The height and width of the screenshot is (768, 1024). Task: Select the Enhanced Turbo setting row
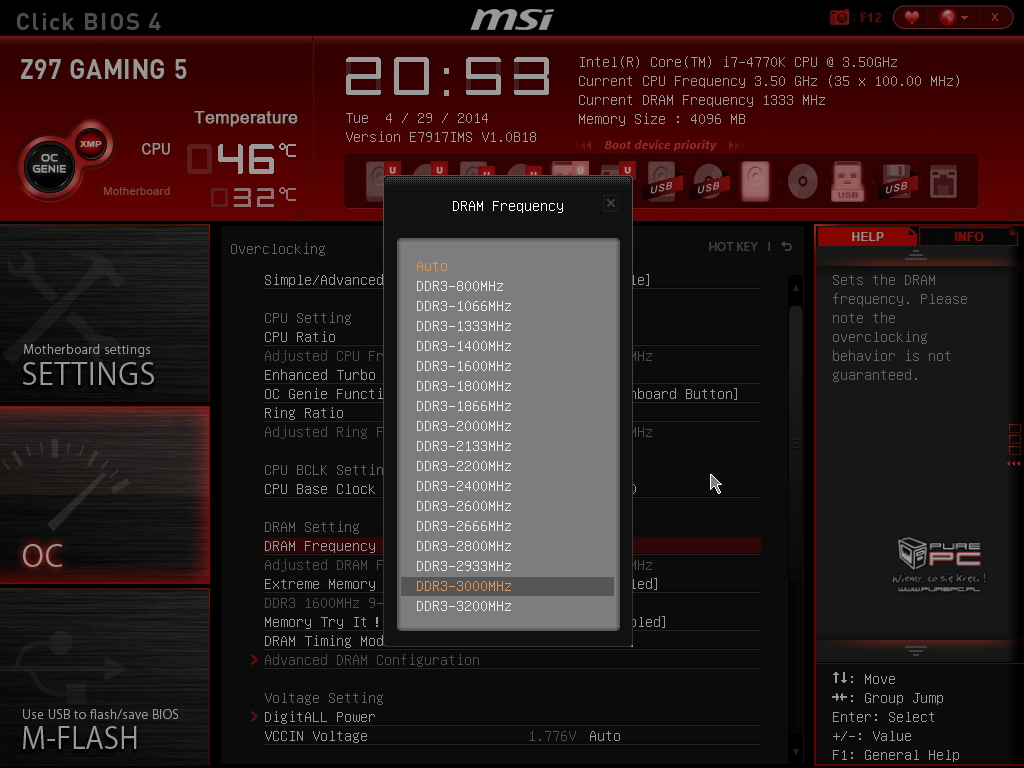[512, 375]
